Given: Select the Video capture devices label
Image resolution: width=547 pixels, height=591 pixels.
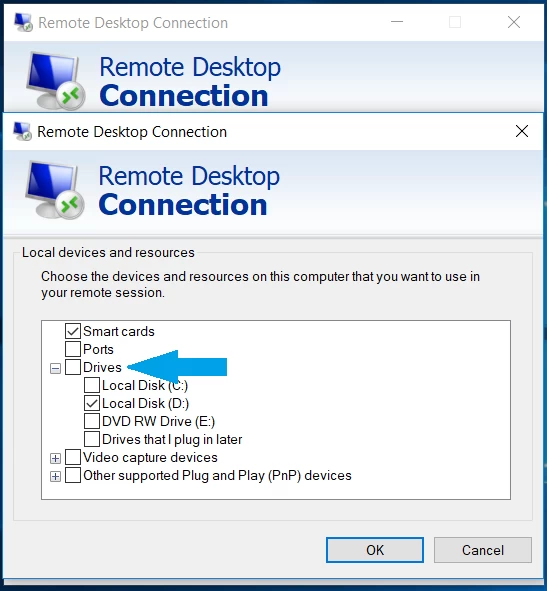Looking at the screenshot, I should pyautogui.click(x=150, y=457).
